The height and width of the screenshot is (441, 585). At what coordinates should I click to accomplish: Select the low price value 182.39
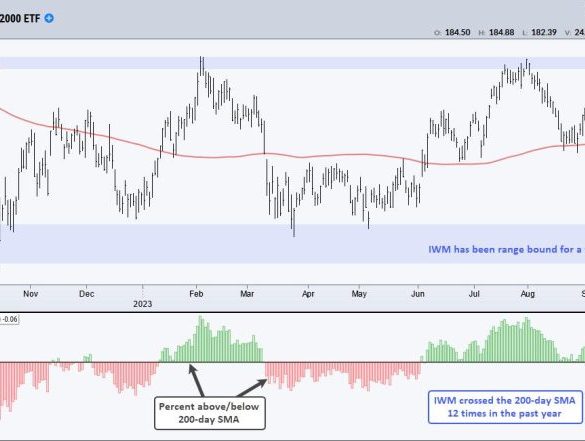pos(544,32)
